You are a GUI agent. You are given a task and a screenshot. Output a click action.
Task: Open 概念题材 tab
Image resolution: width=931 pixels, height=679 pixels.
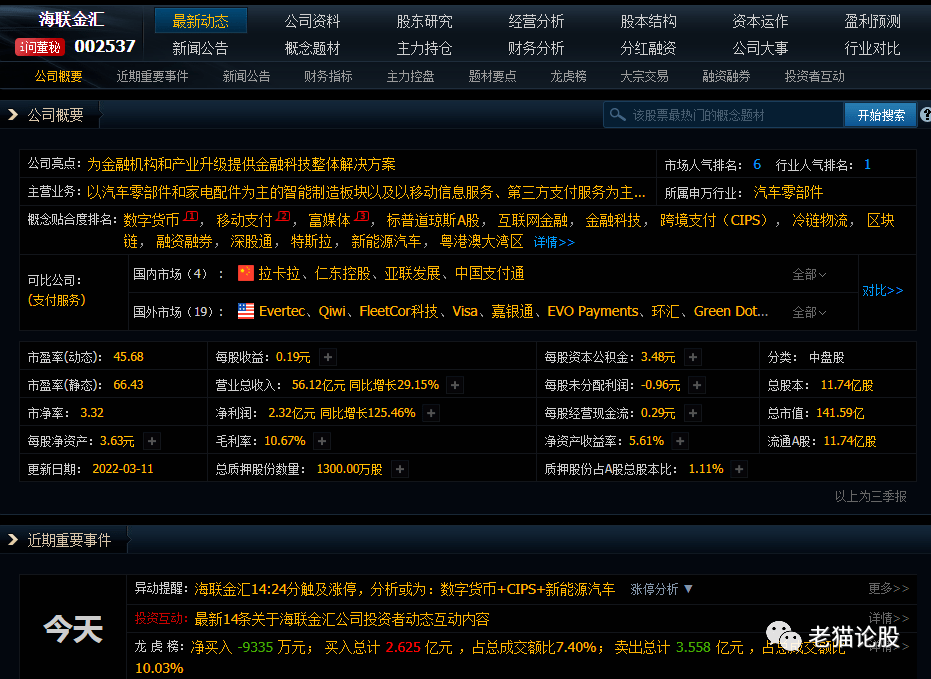pyautogui.click(x=312, y=48)
